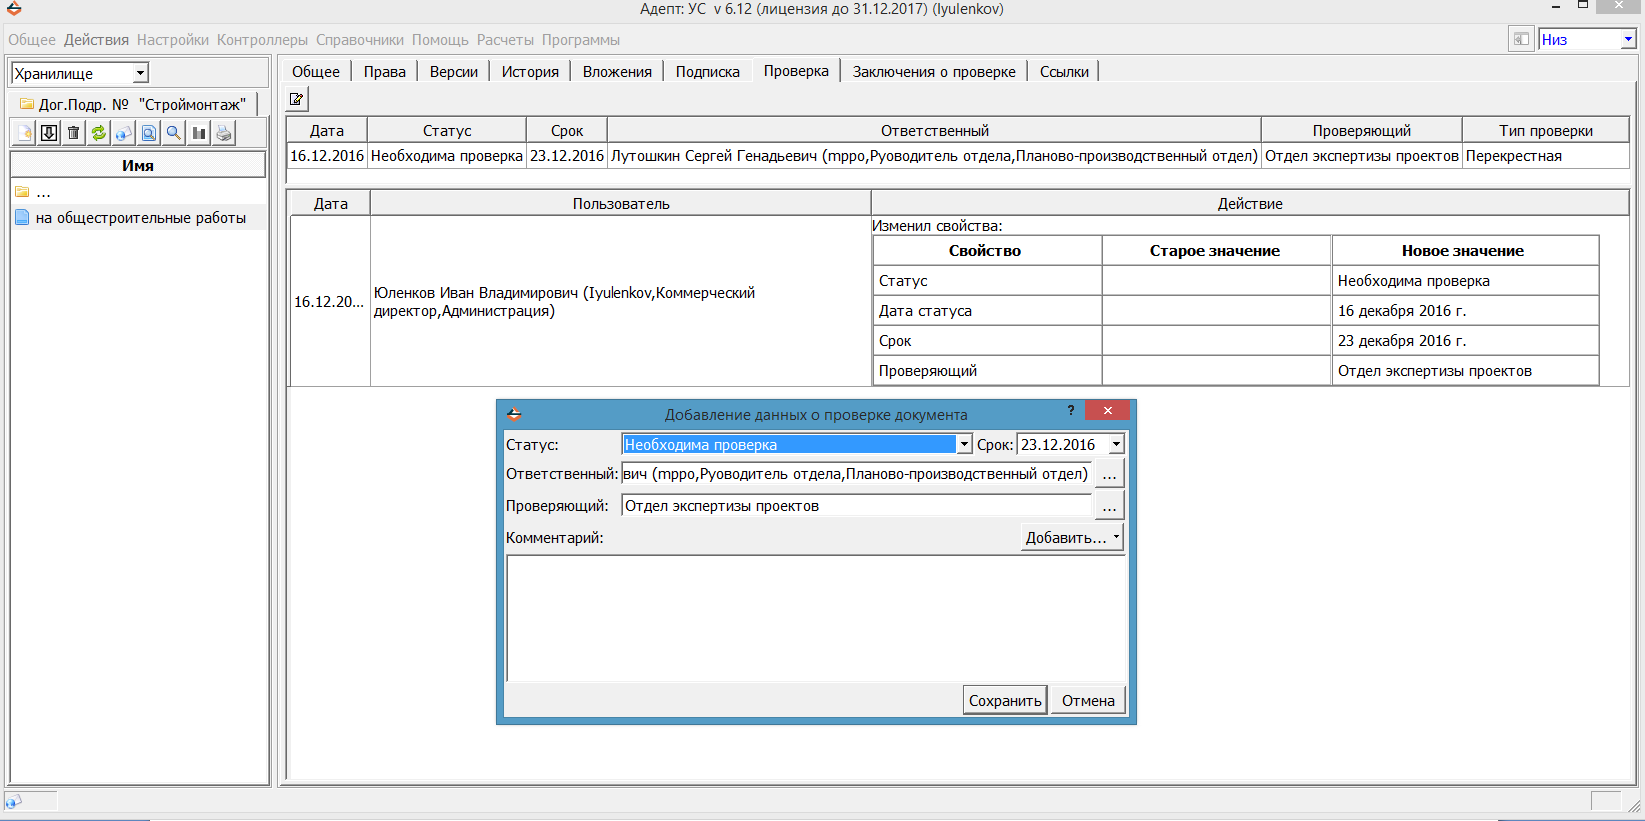Open the Срок date picker arrow

point(1117,445)
